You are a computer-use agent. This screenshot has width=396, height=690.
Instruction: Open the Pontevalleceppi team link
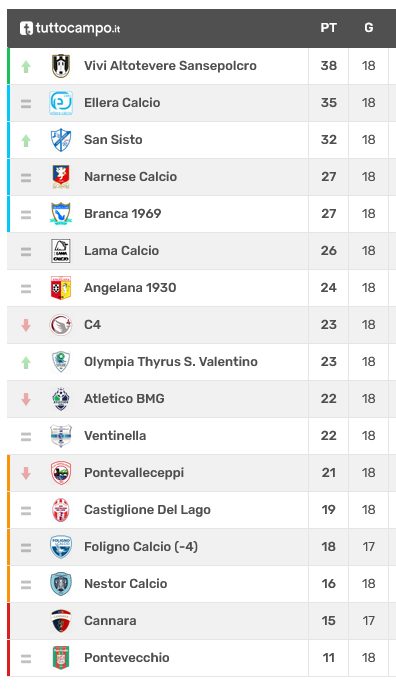pyautogui.click(x=134, y=473)
